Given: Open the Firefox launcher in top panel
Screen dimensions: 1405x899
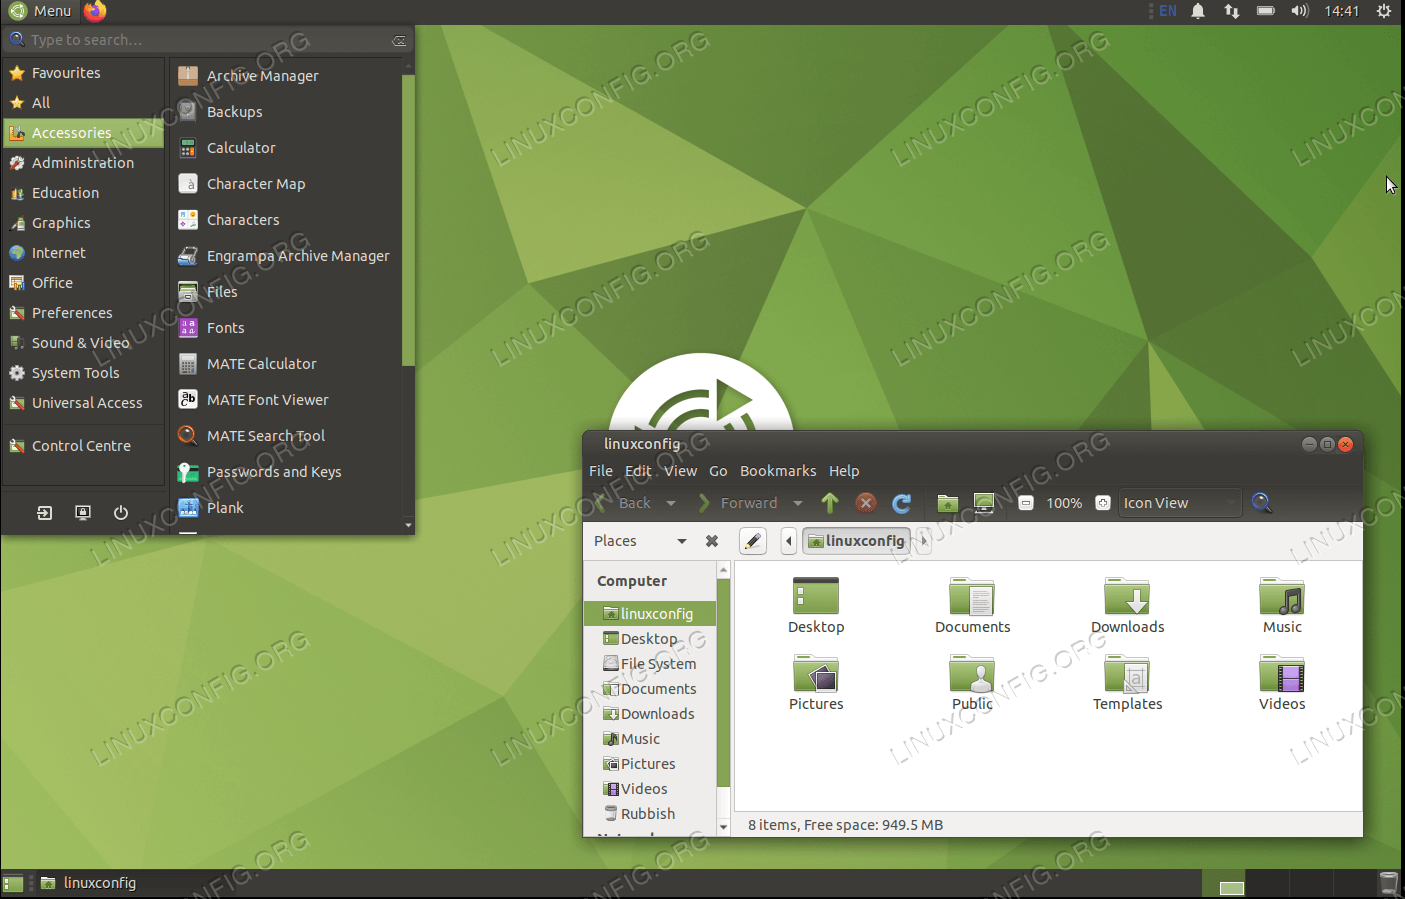Looking at the screenshot, I should click(x=95, y=11).
